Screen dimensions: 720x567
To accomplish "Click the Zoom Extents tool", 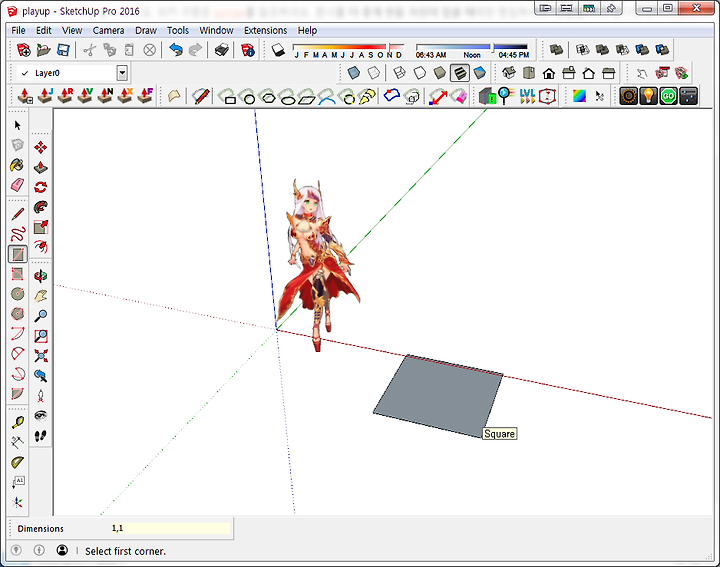I will pos(40,356).
